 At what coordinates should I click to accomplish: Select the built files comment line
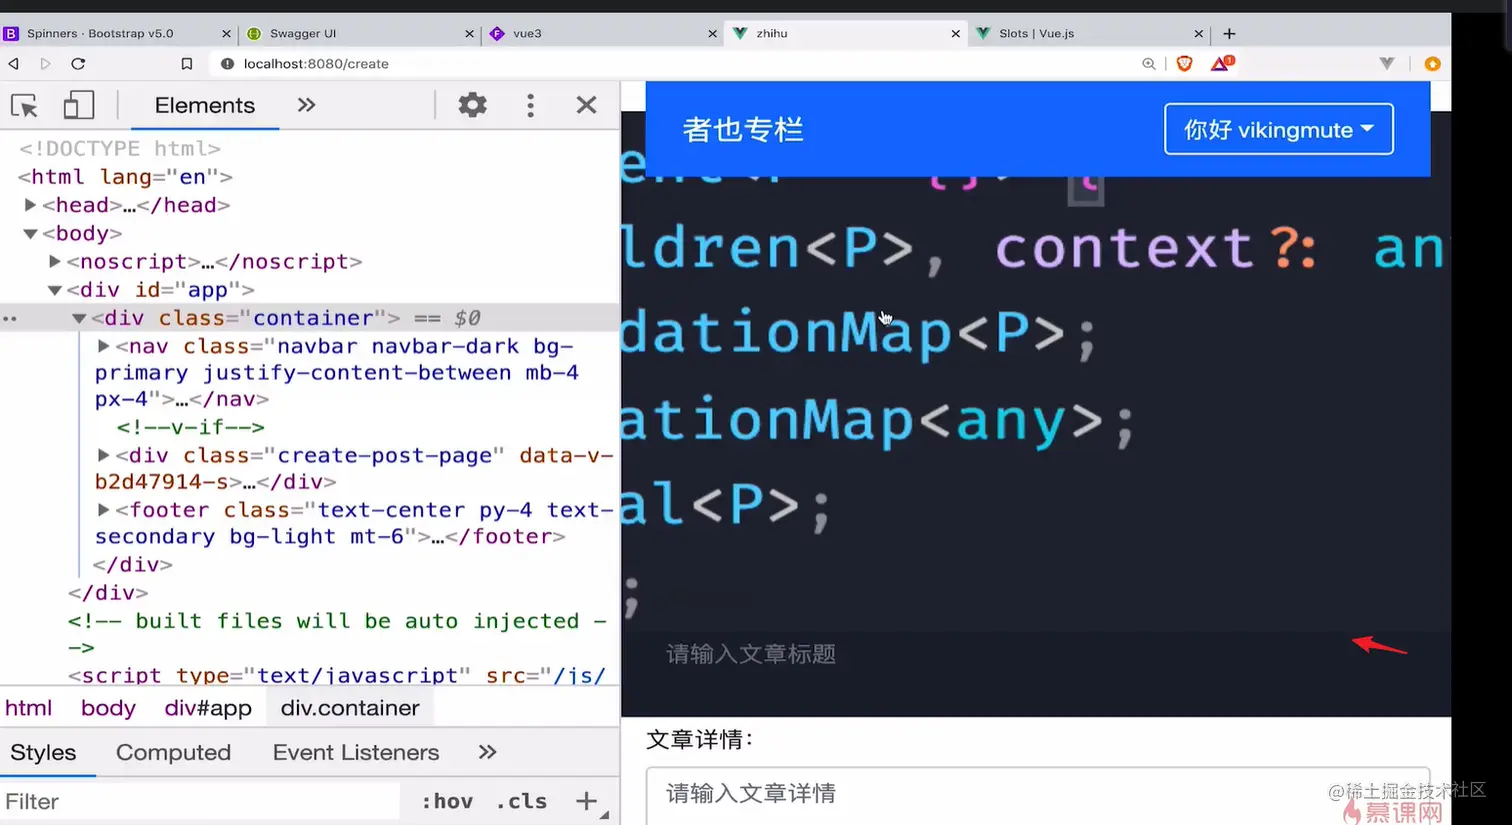pos(337,634)
